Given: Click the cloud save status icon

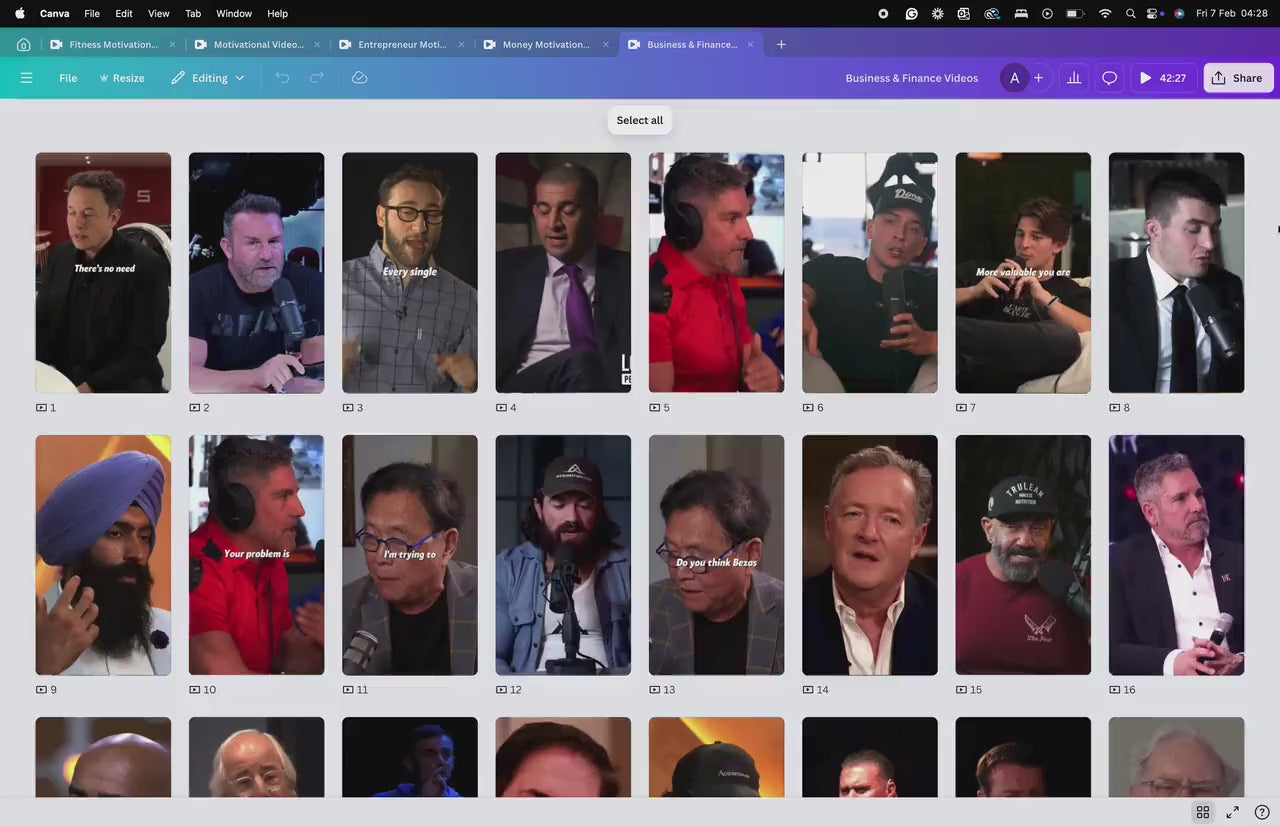Looking at the screenshot, I should (x=360, y=78).
